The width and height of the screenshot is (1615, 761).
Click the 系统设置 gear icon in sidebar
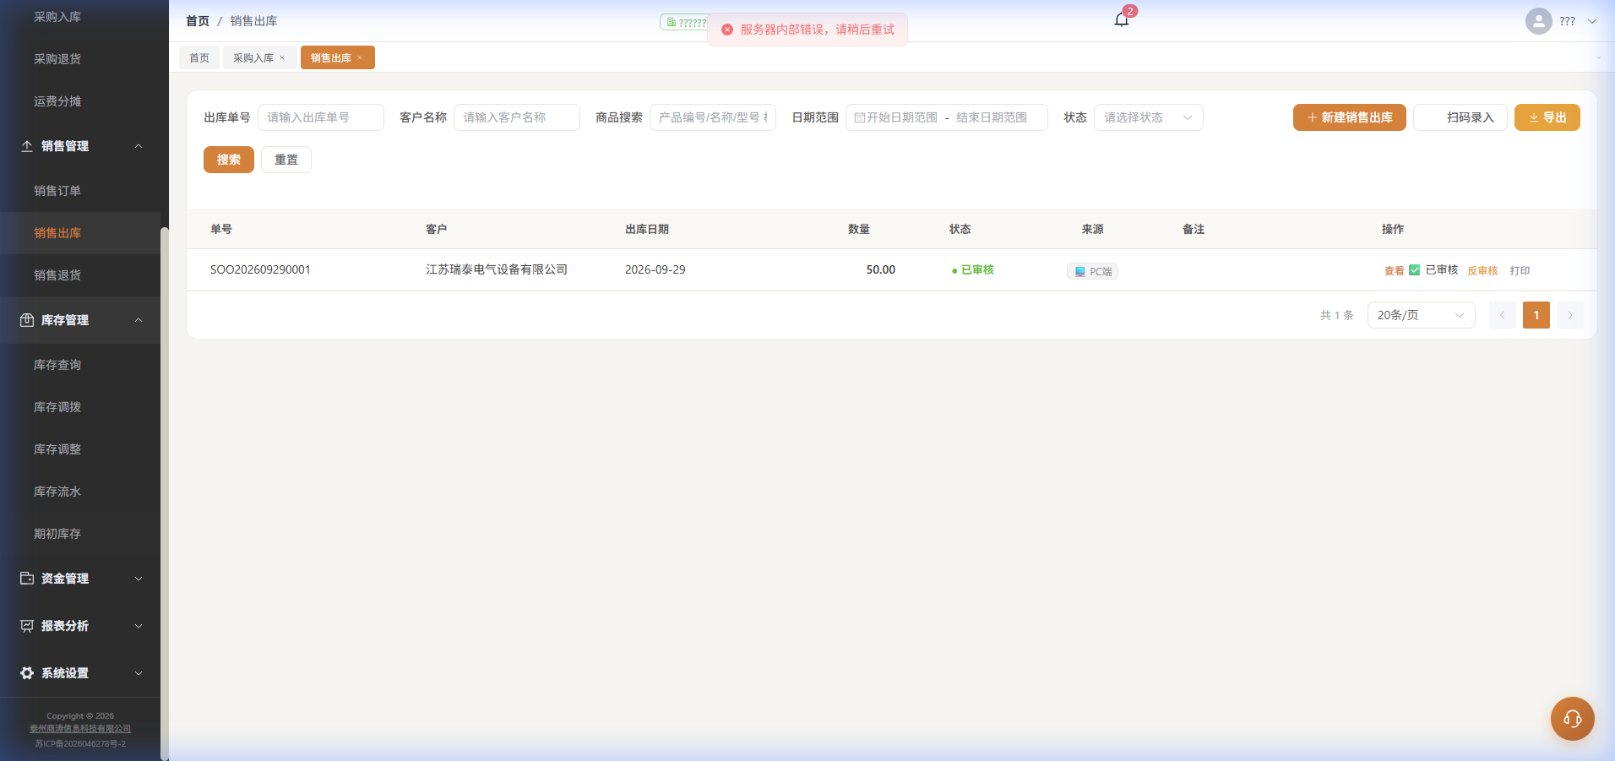coord(27,673)
